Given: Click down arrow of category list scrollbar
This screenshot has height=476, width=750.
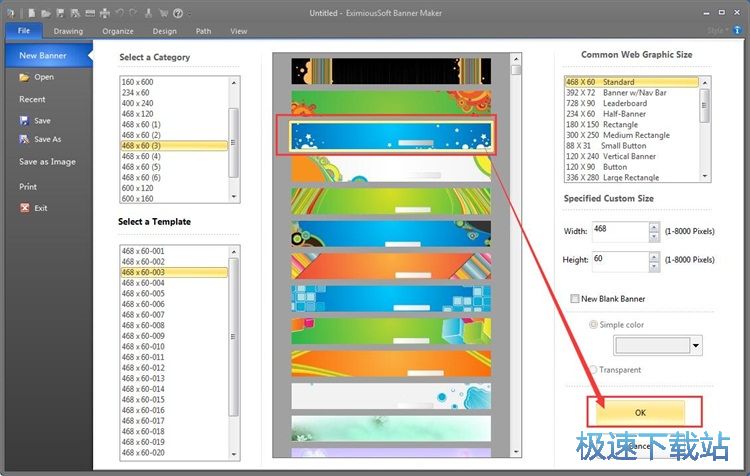Looking at the screenshot, I should (234, 197).
